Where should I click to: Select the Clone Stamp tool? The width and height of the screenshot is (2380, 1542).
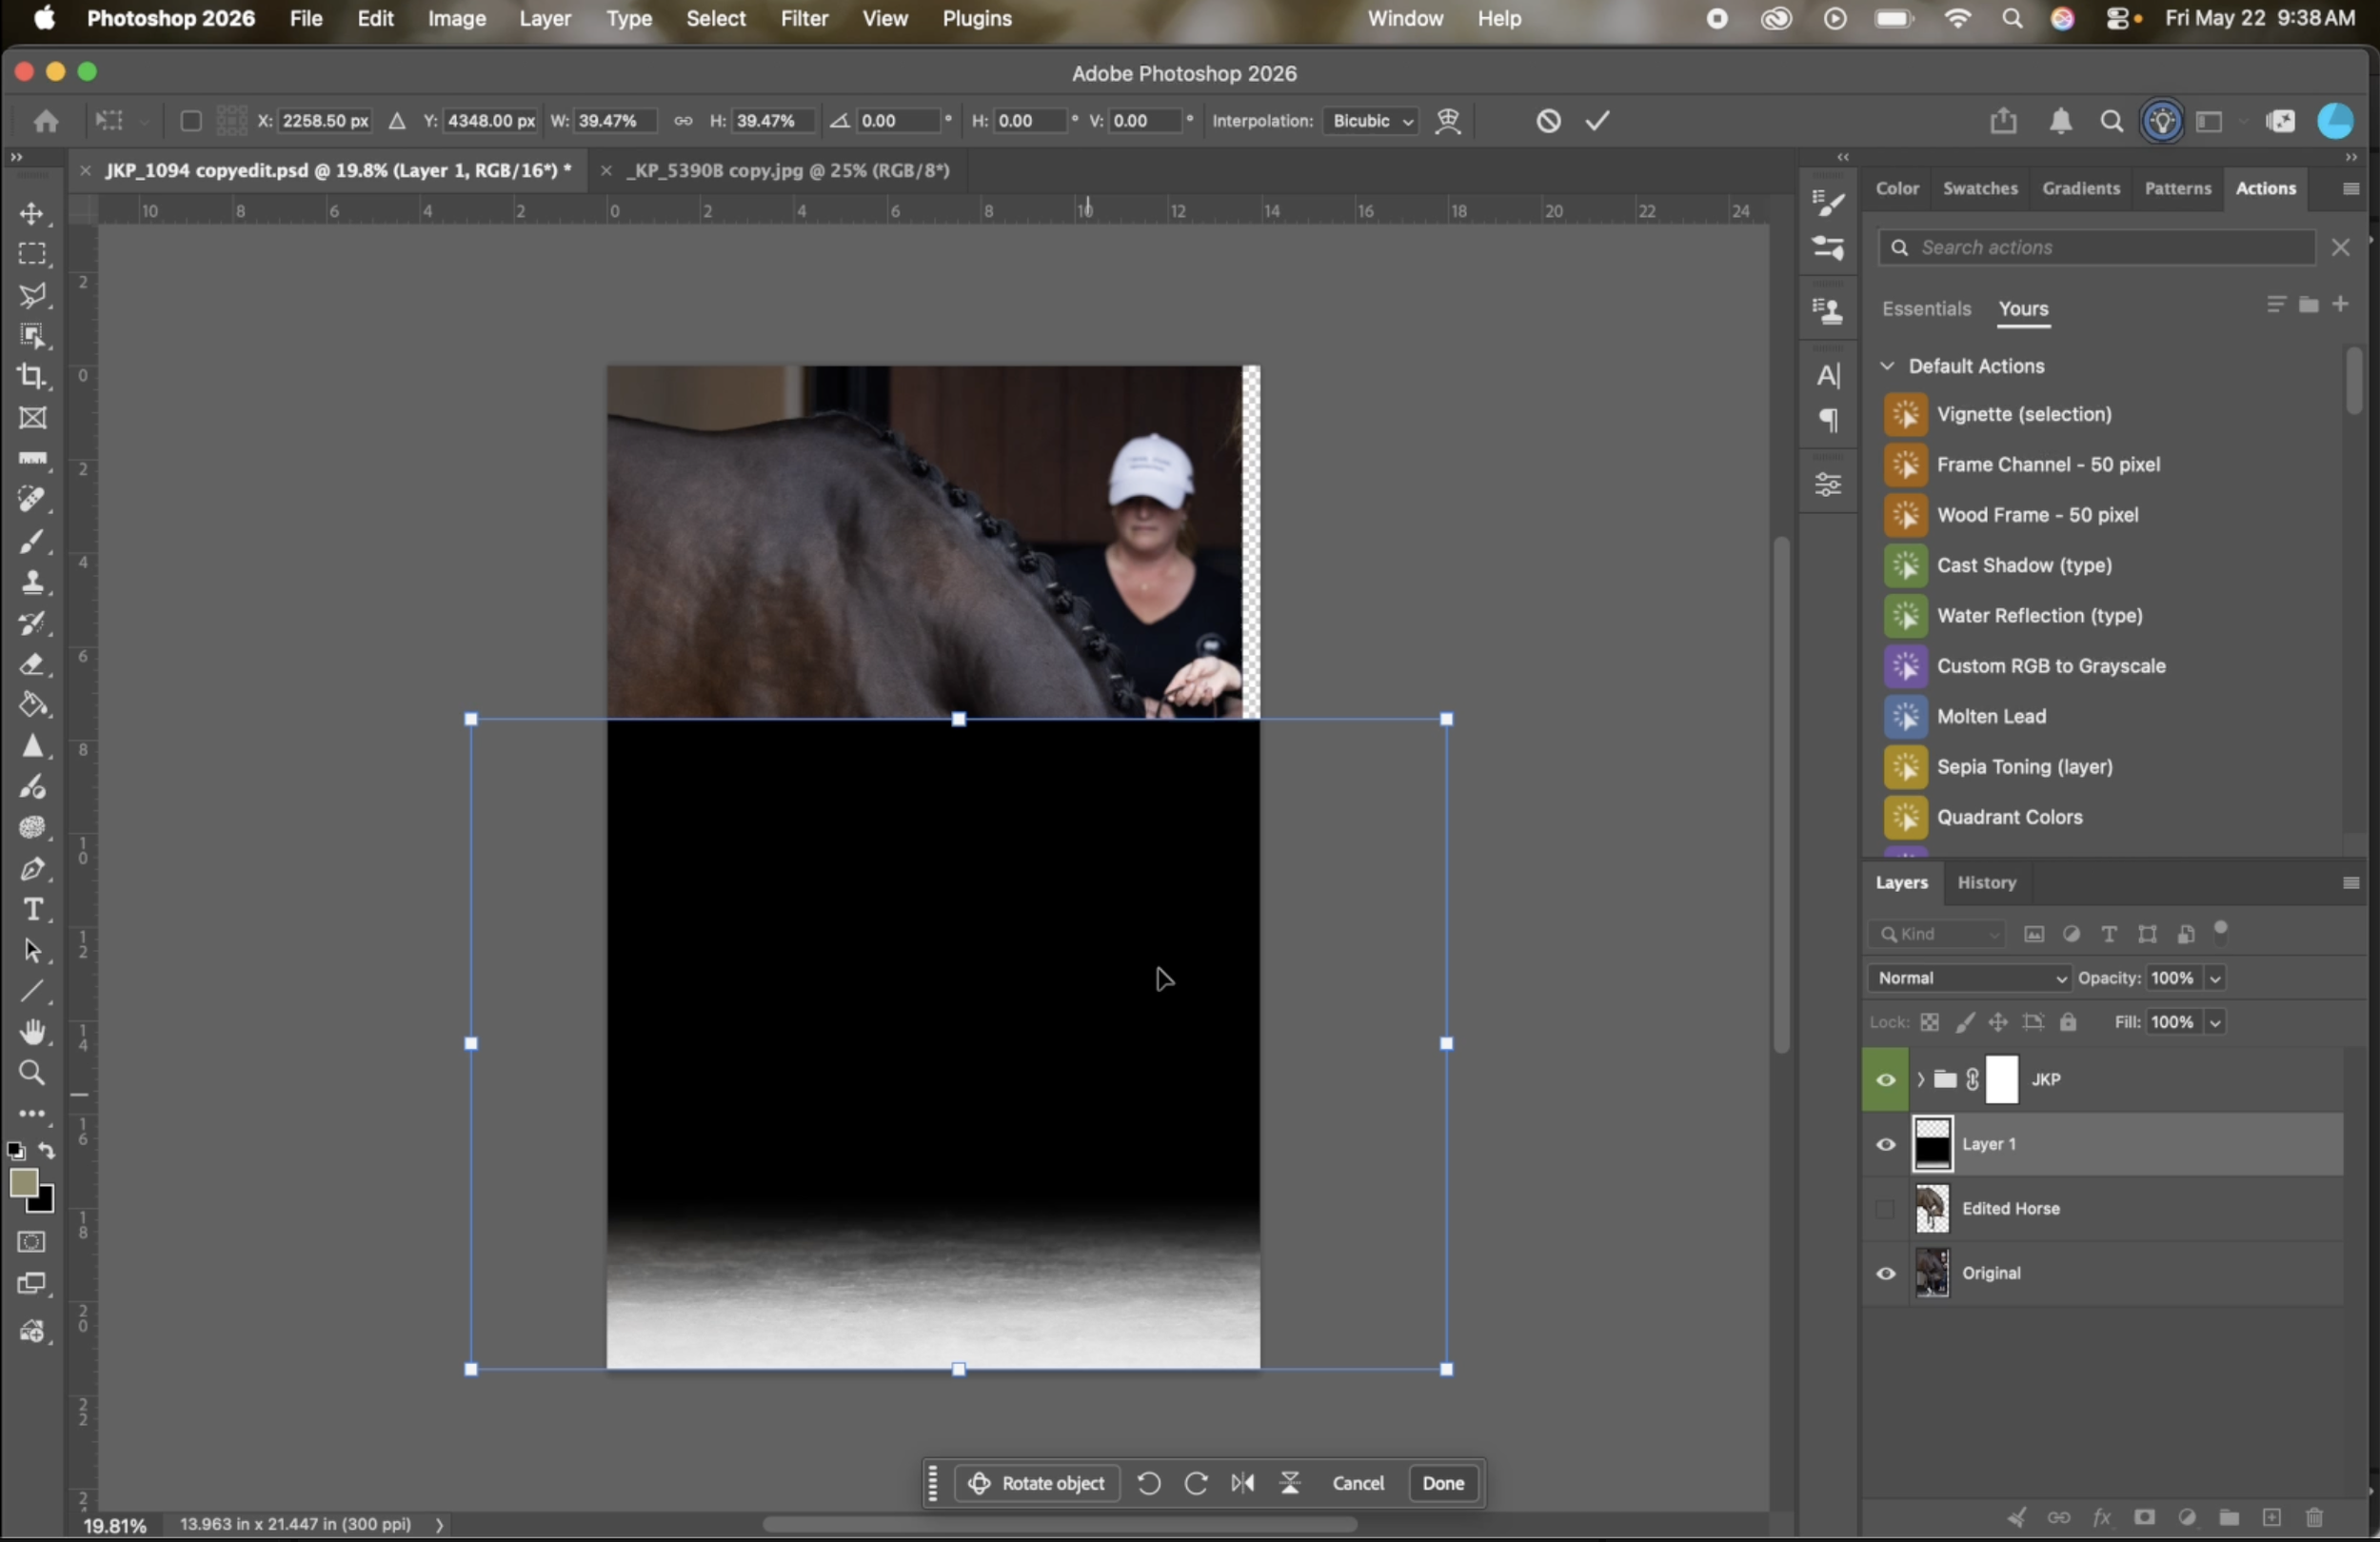tap(32, 582)
